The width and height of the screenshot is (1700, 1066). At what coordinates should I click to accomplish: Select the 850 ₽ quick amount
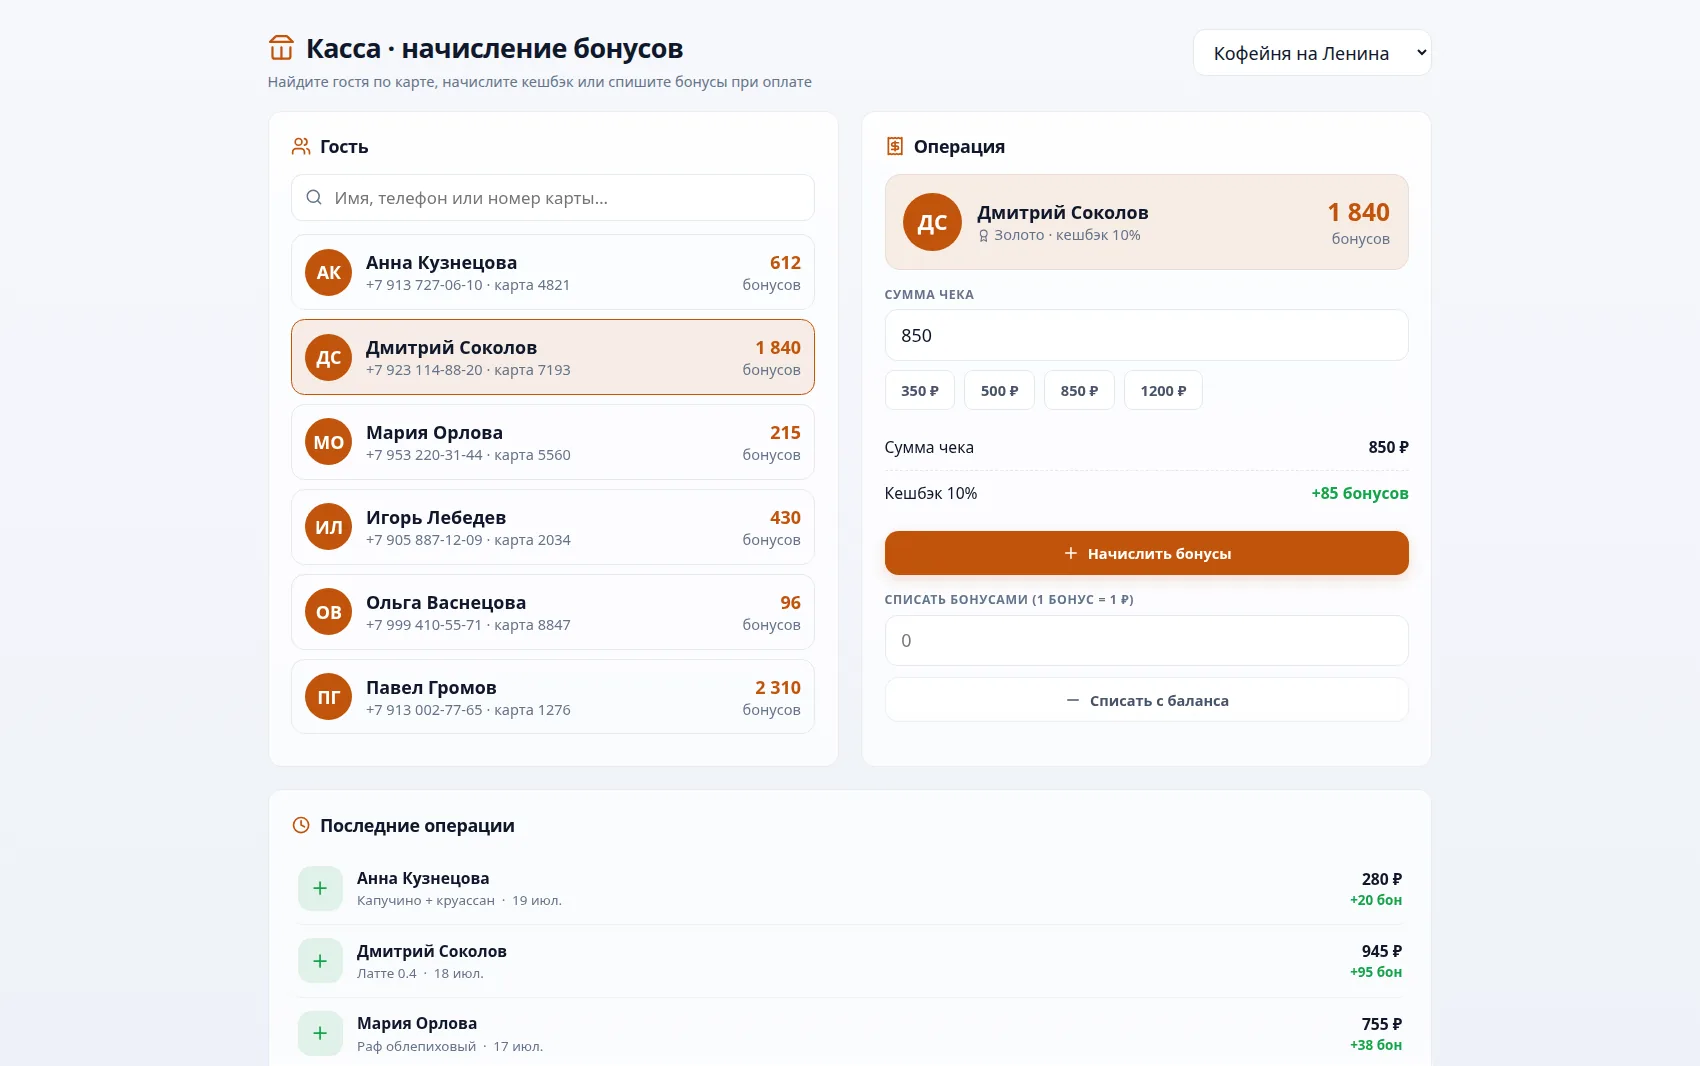click(1079, 390)
